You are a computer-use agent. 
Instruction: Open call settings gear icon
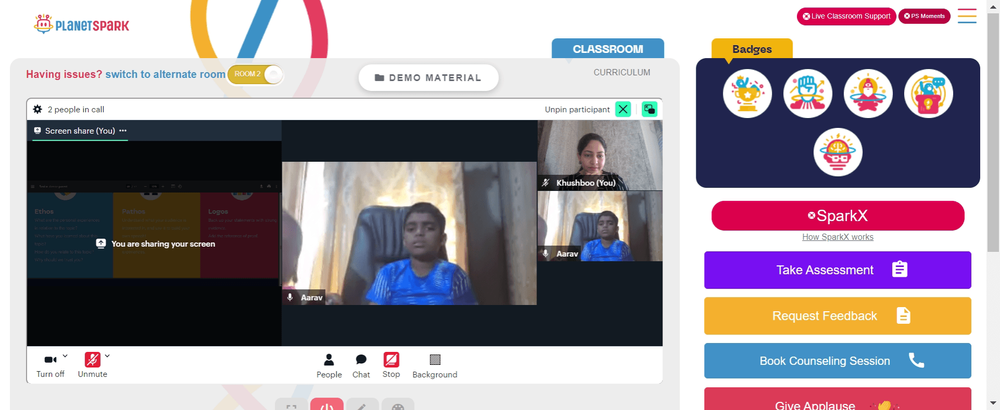(38, 110)
